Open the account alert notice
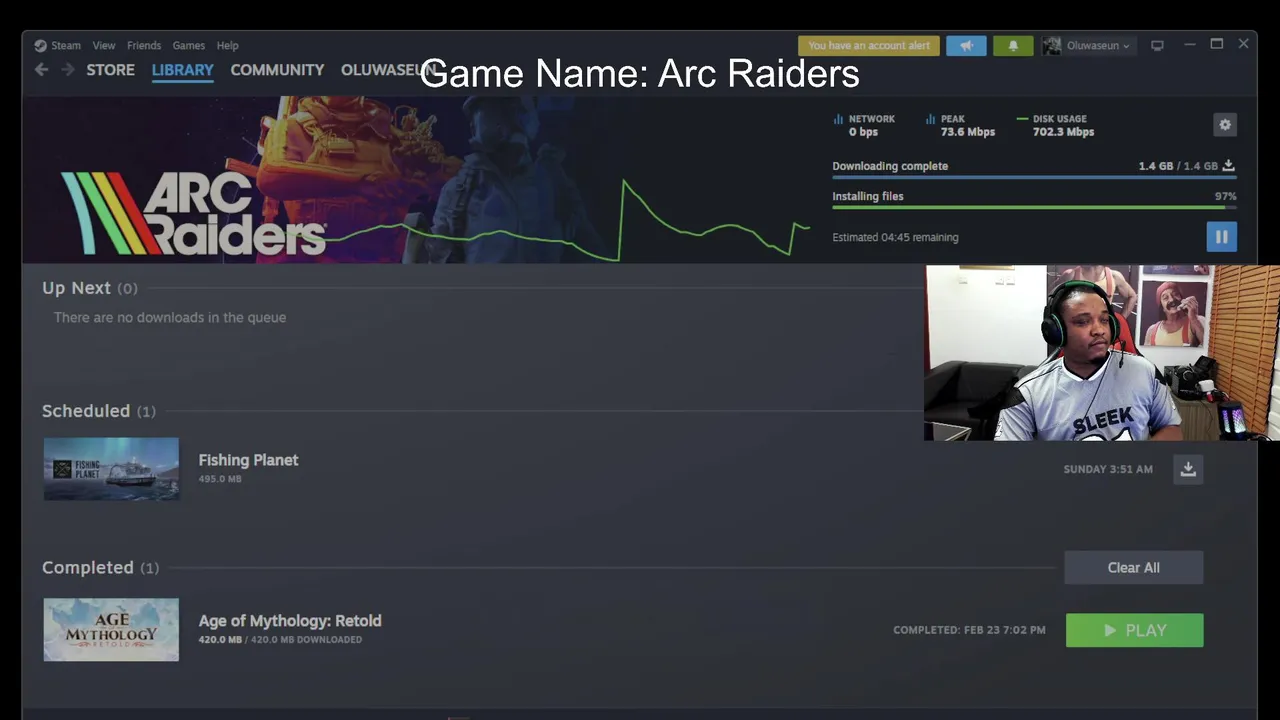The width and height of the screenshot is (1280, 720). coord(869,46)
